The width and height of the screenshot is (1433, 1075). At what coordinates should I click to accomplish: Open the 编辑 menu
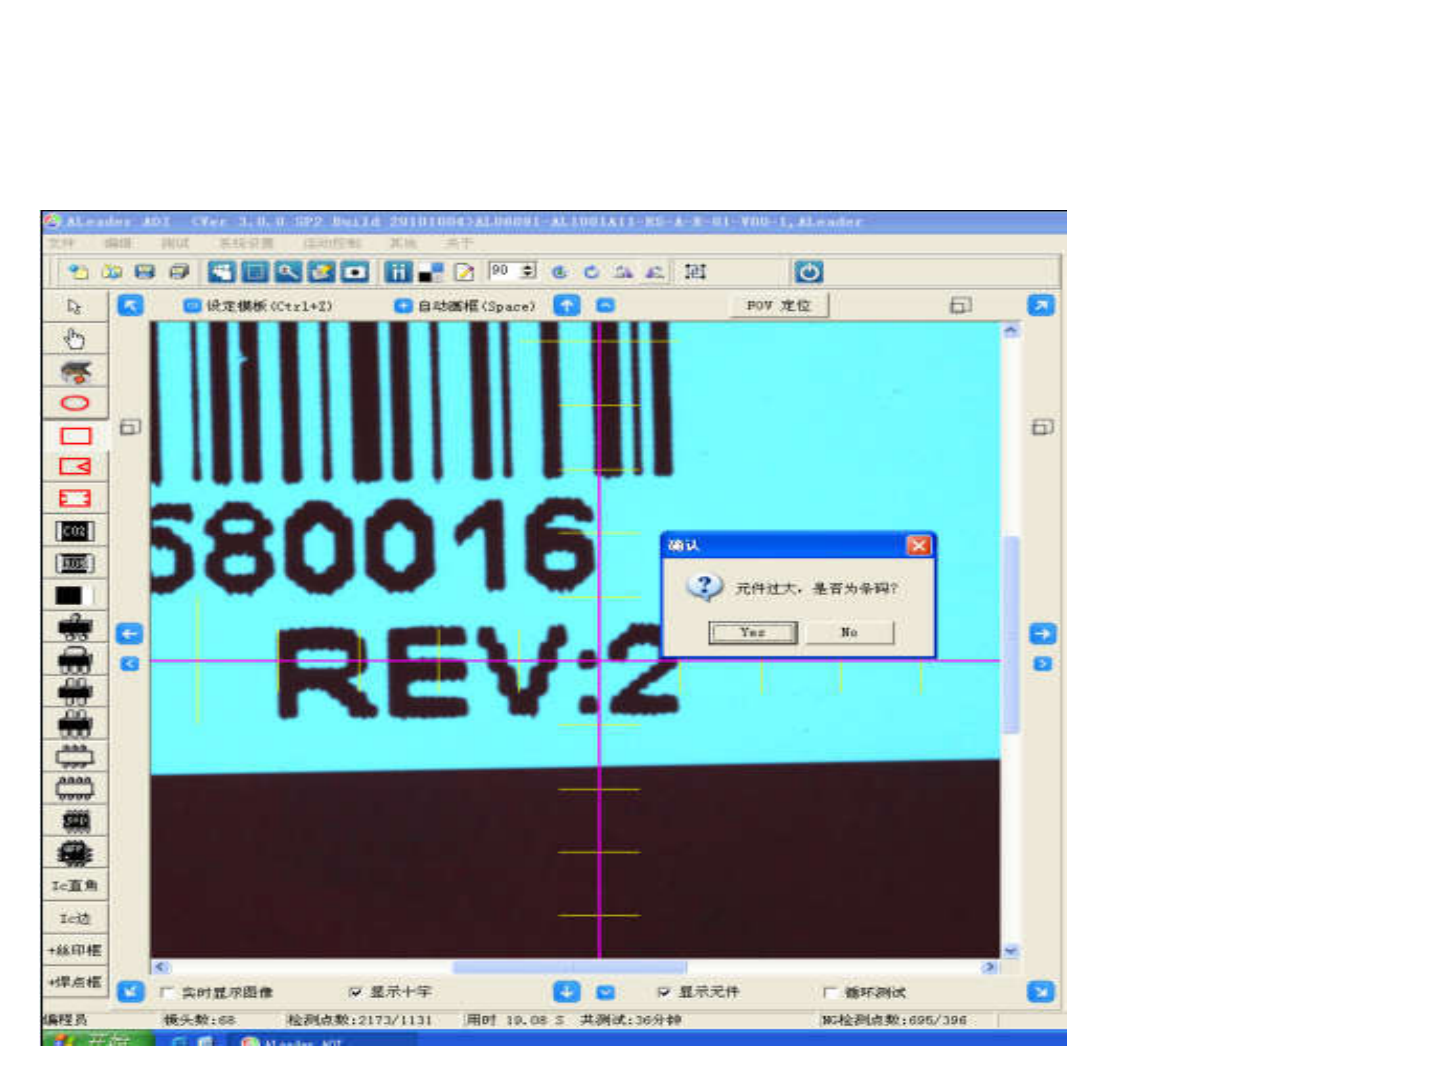point(118,243)
